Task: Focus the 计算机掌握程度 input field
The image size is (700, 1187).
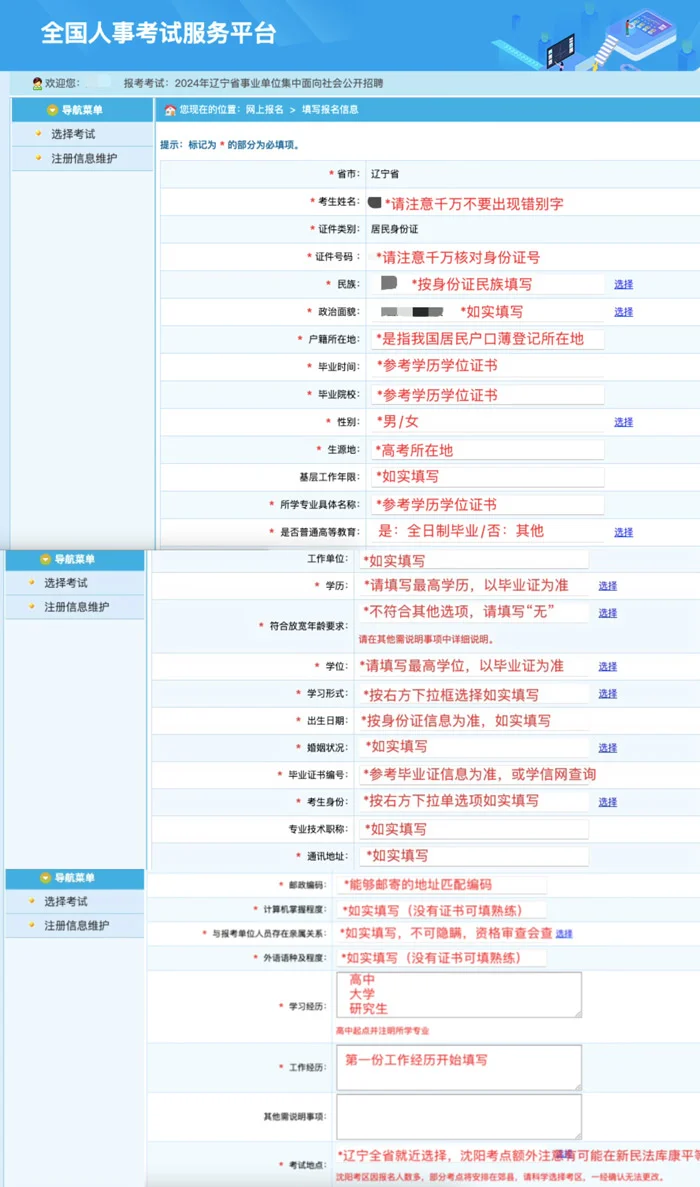Action: coord(441,910)
